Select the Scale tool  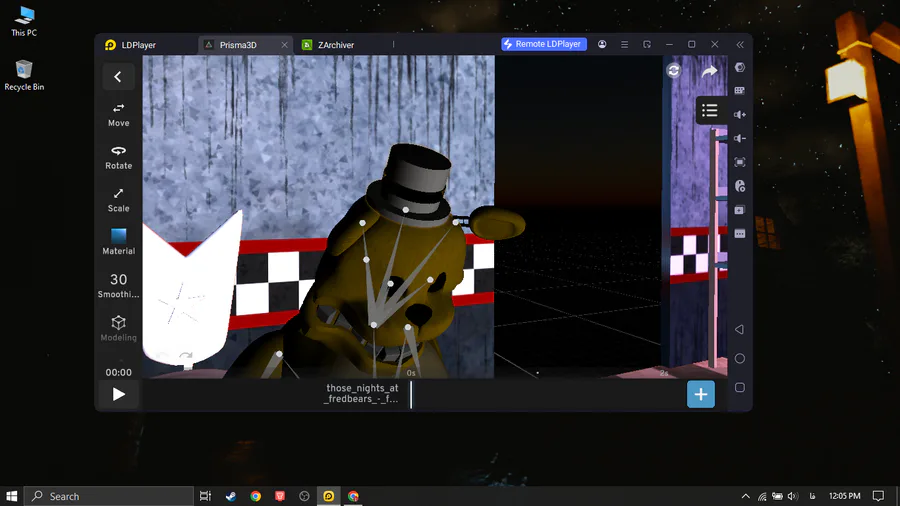click(x=118, y=200)
